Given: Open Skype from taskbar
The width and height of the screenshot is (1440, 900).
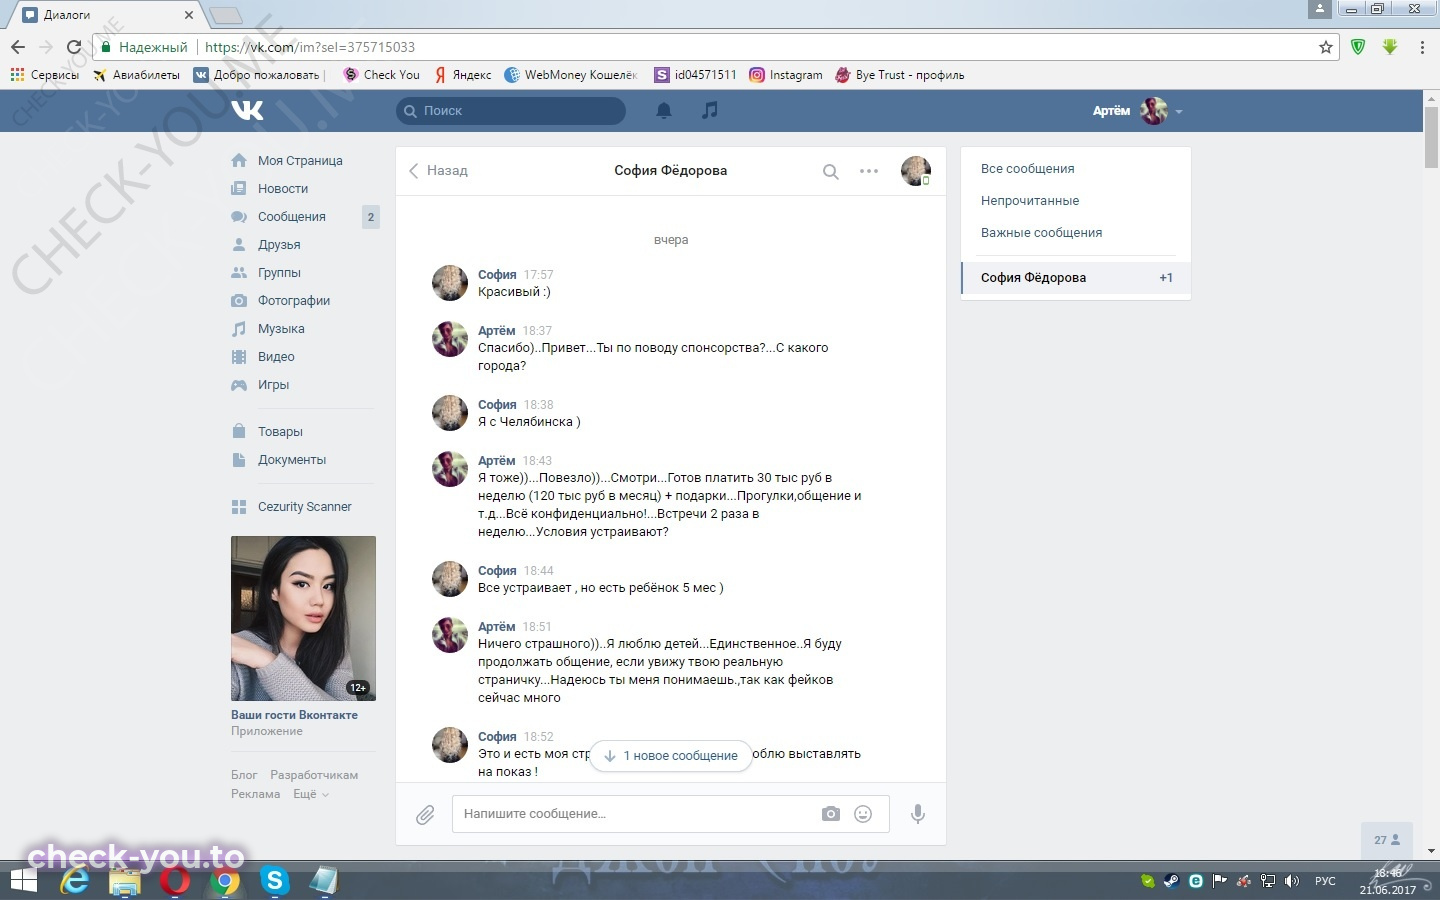Looking at the screenshot, I should tap(274, 881).
